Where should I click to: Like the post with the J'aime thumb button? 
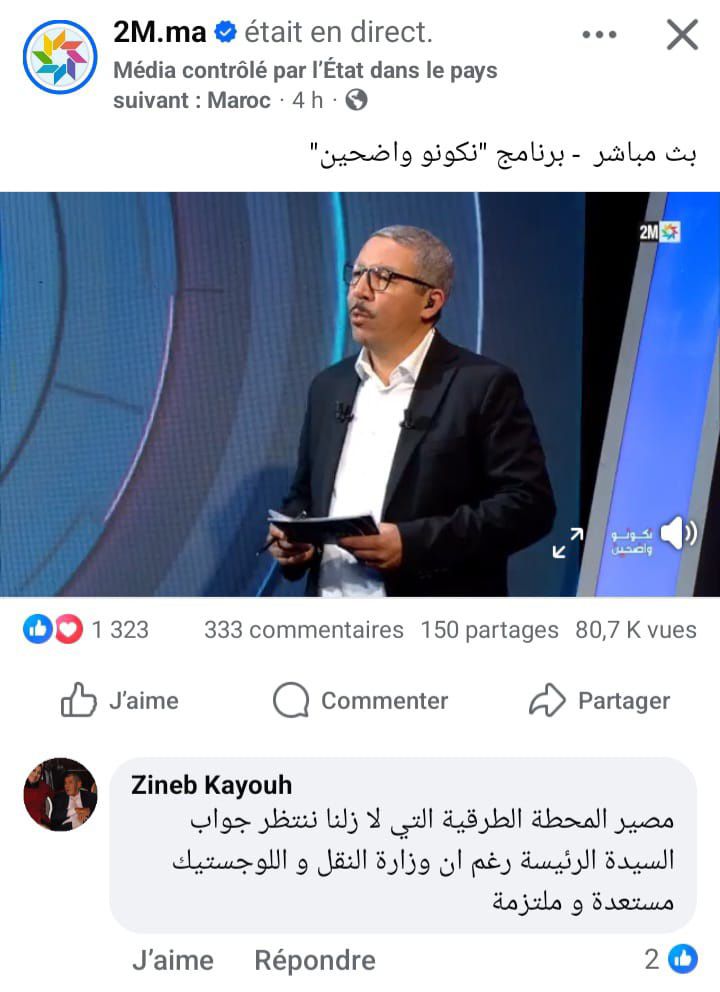tap(120, 700)
